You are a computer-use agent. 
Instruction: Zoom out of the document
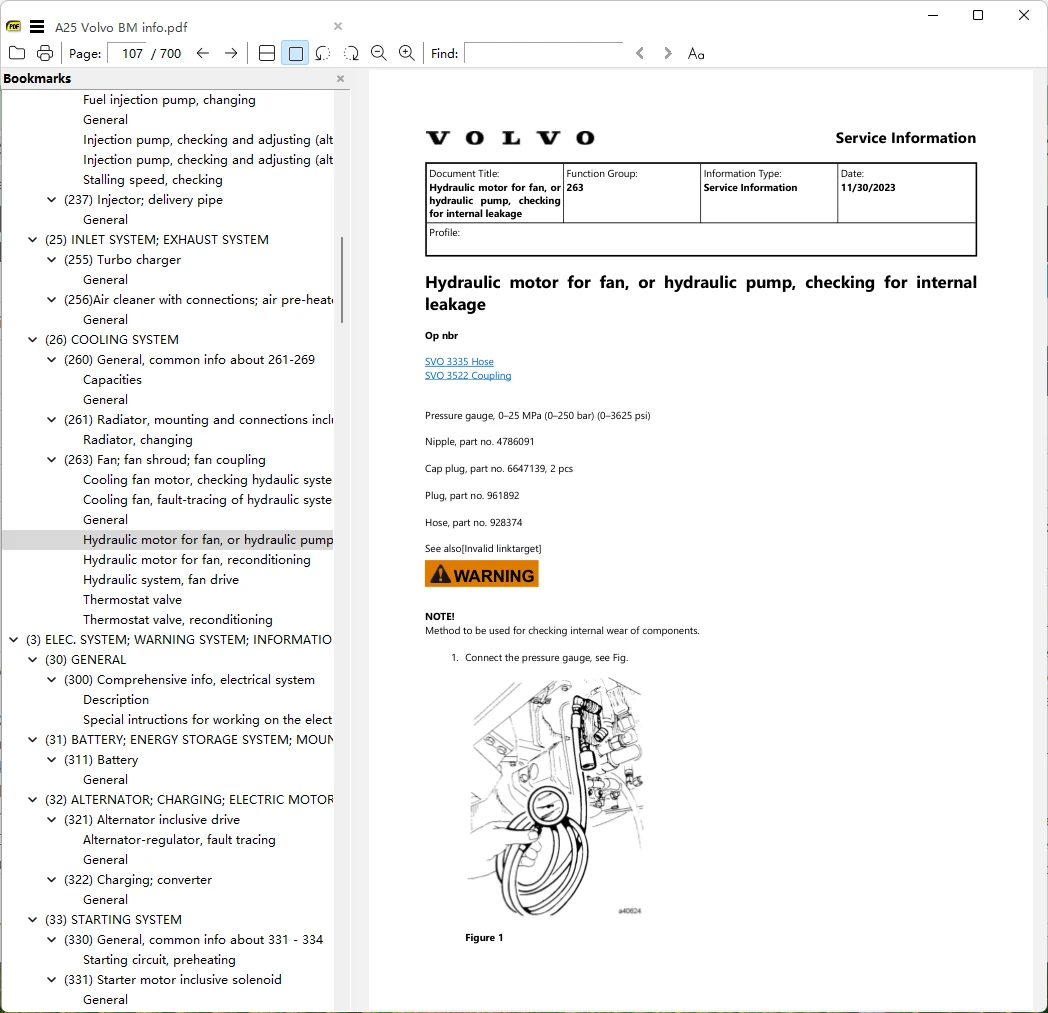point(379,53)
